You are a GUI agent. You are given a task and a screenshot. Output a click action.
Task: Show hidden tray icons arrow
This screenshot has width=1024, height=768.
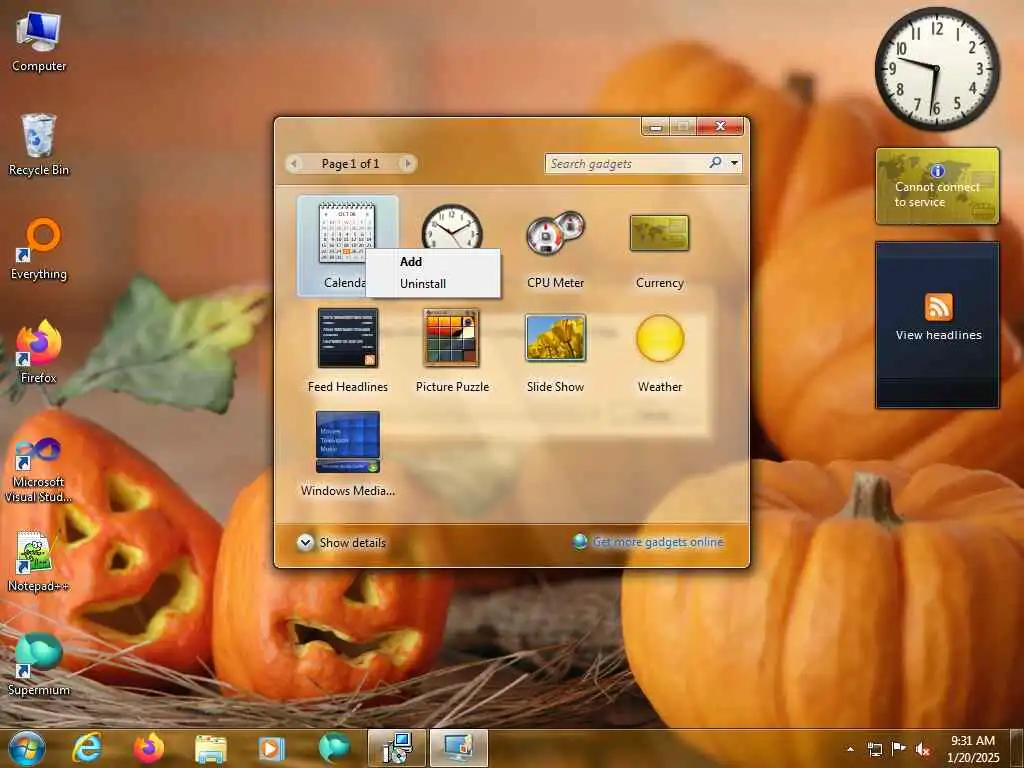point(850,749)
